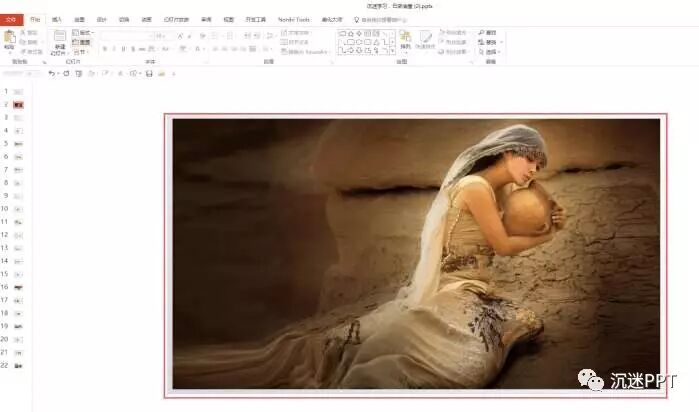Image resolution: width=699 pixels, height=412 pixels.
Task: Open the Layout (版式) dropdown
Action: [x=83, y=33]
